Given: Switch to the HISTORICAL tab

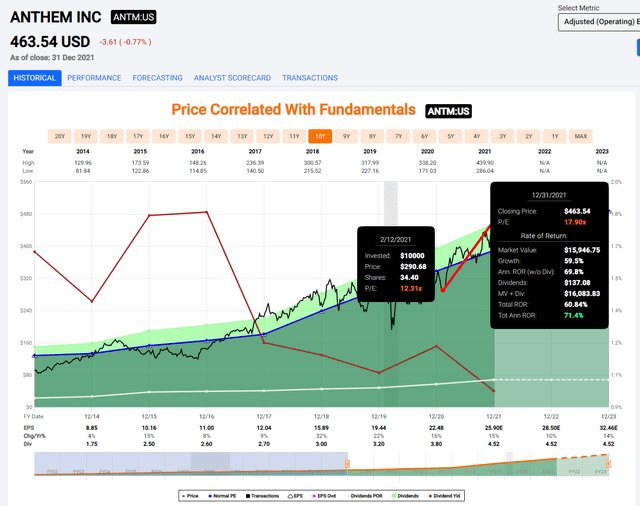Looking at the screenshot, I should [35, 78].
